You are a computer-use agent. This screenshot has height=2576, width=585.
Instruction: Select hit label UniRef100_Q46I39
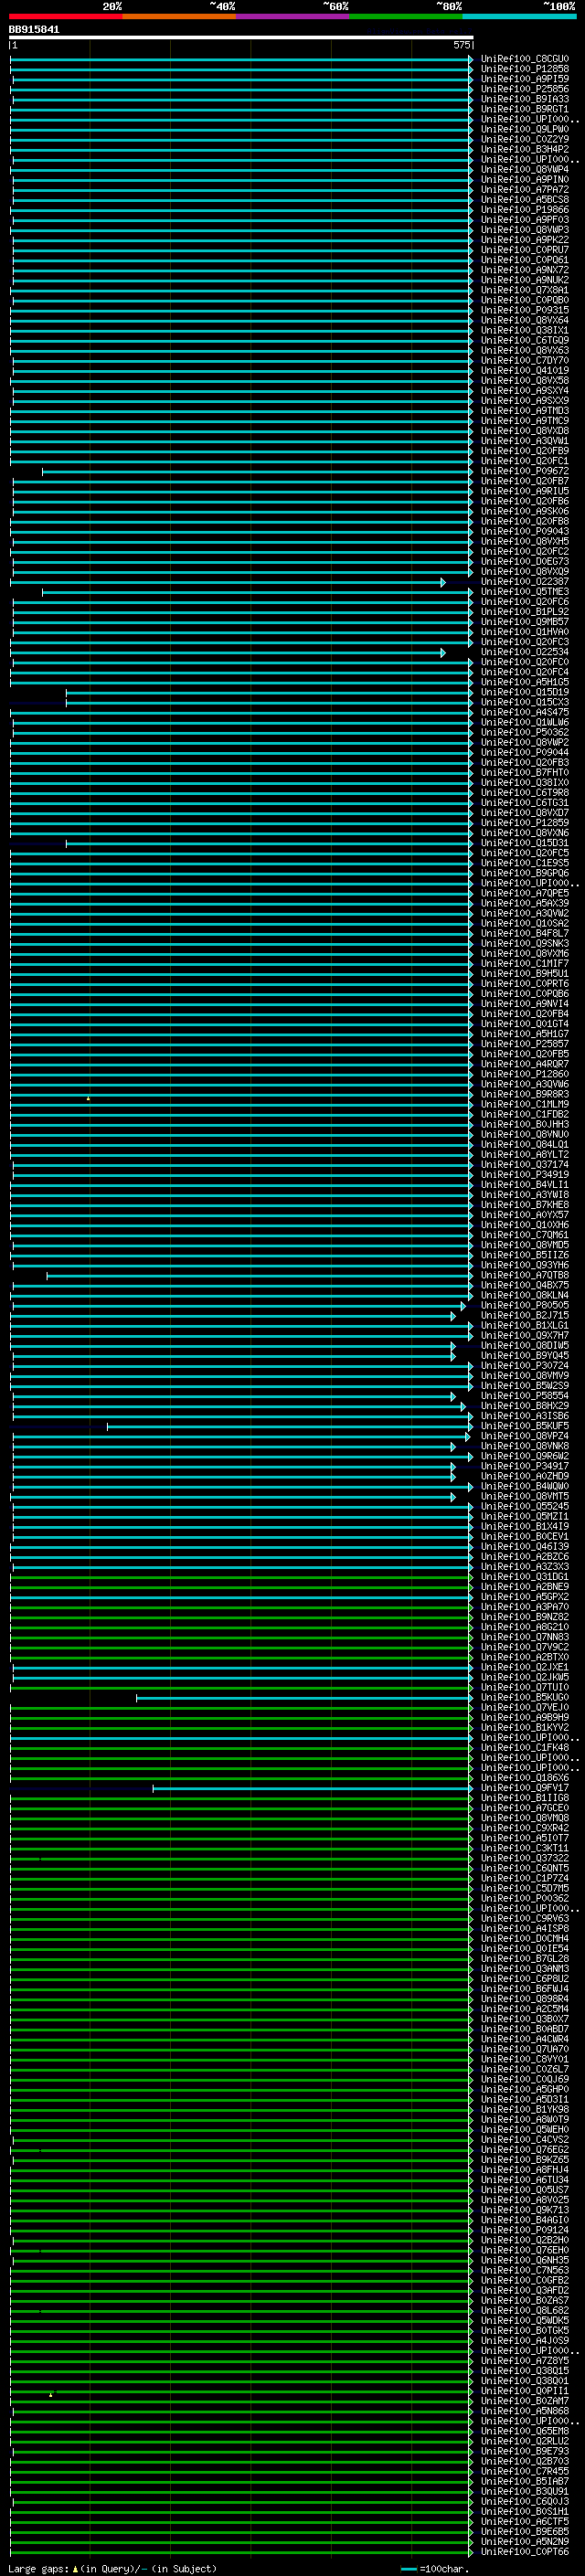(524, 1546)
